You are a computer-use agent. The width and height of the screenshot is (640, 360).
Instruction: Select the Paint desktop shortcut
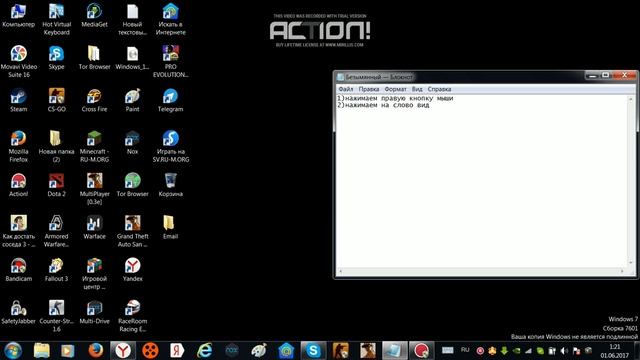pos(132,100)
